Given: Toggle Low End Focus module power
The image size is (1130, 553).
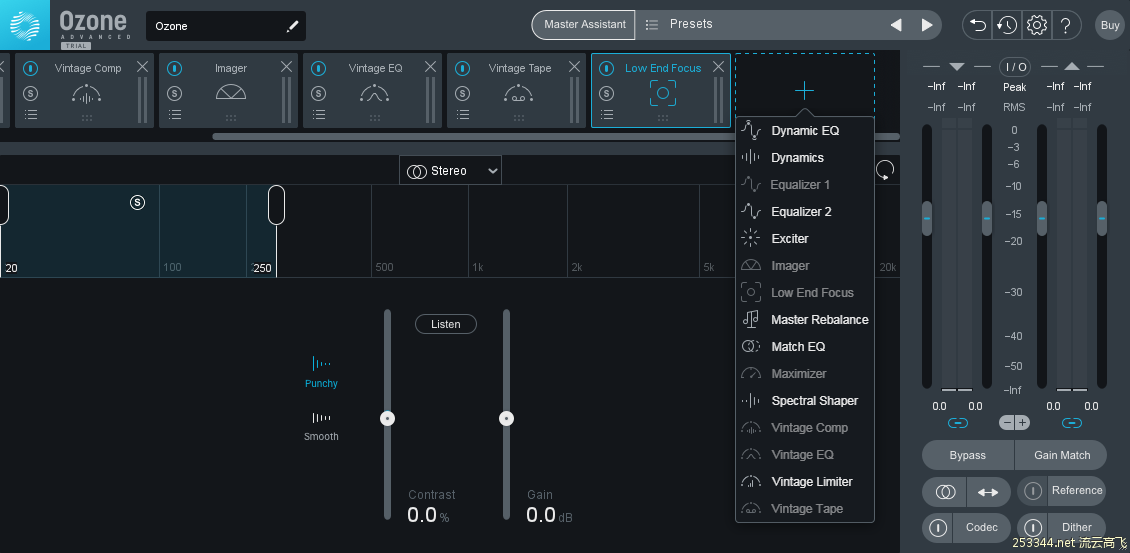Looking at the screenshot, I should (x=607, y=68).
